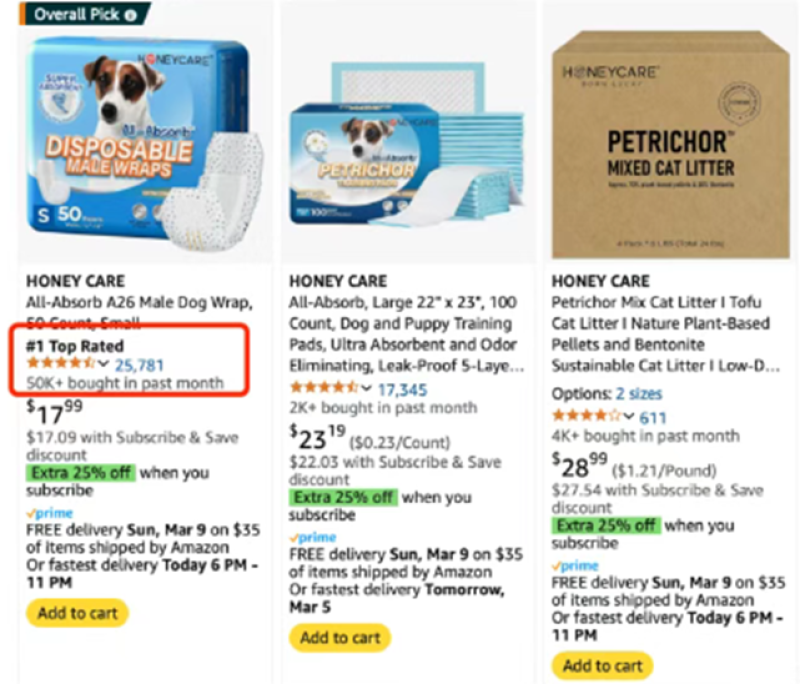
Task: Add Petrichor Cat Litter to cart
Action: [x=602, y=665]
